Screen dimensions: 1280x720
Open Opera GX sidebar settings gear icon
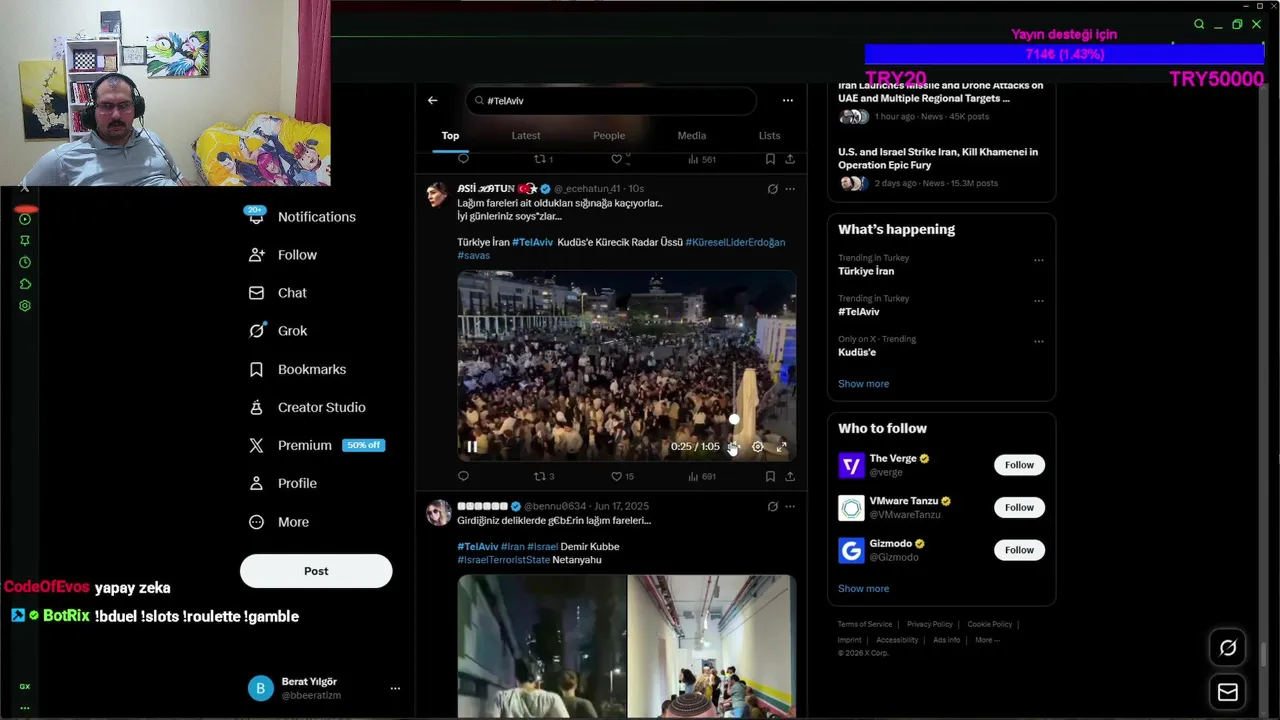tap(25, 306)
